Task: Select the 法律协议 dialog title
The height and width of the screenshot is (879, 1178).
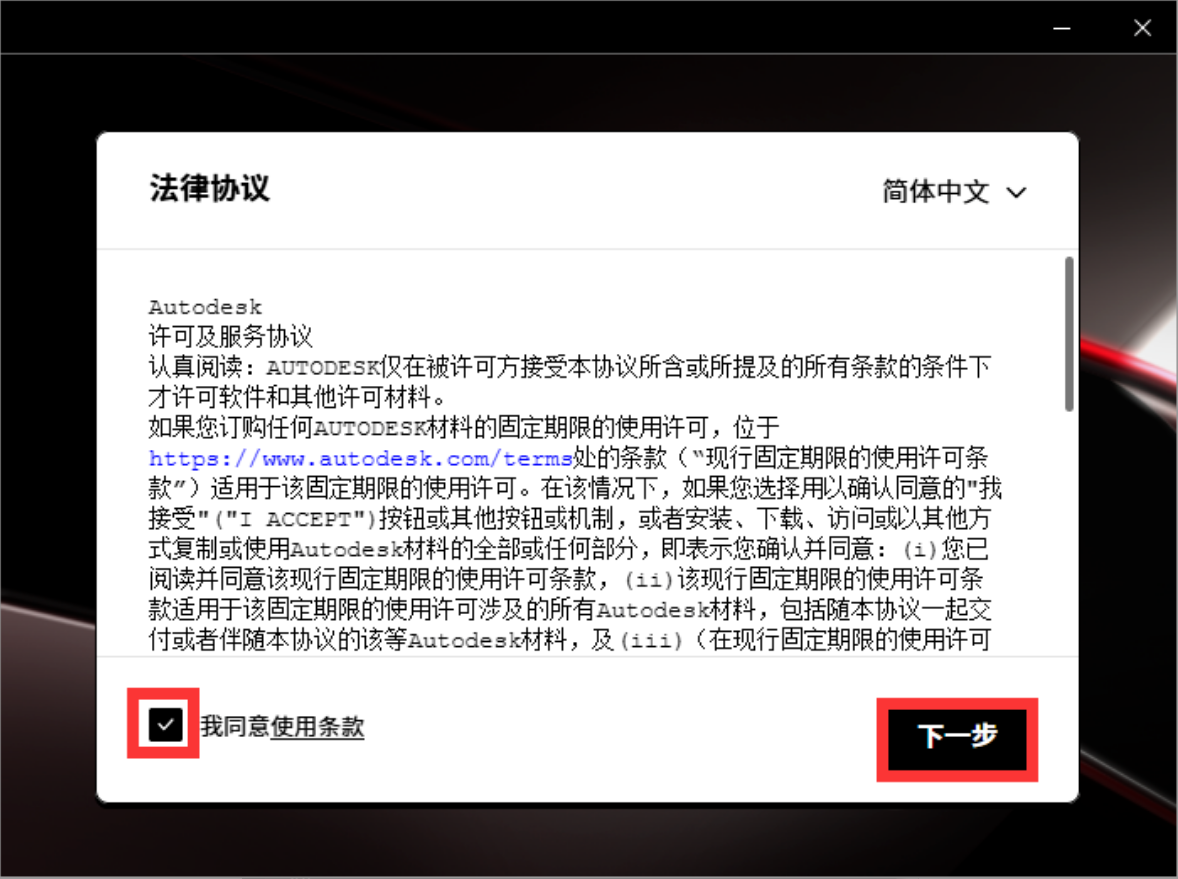Action: coord(209,186)
